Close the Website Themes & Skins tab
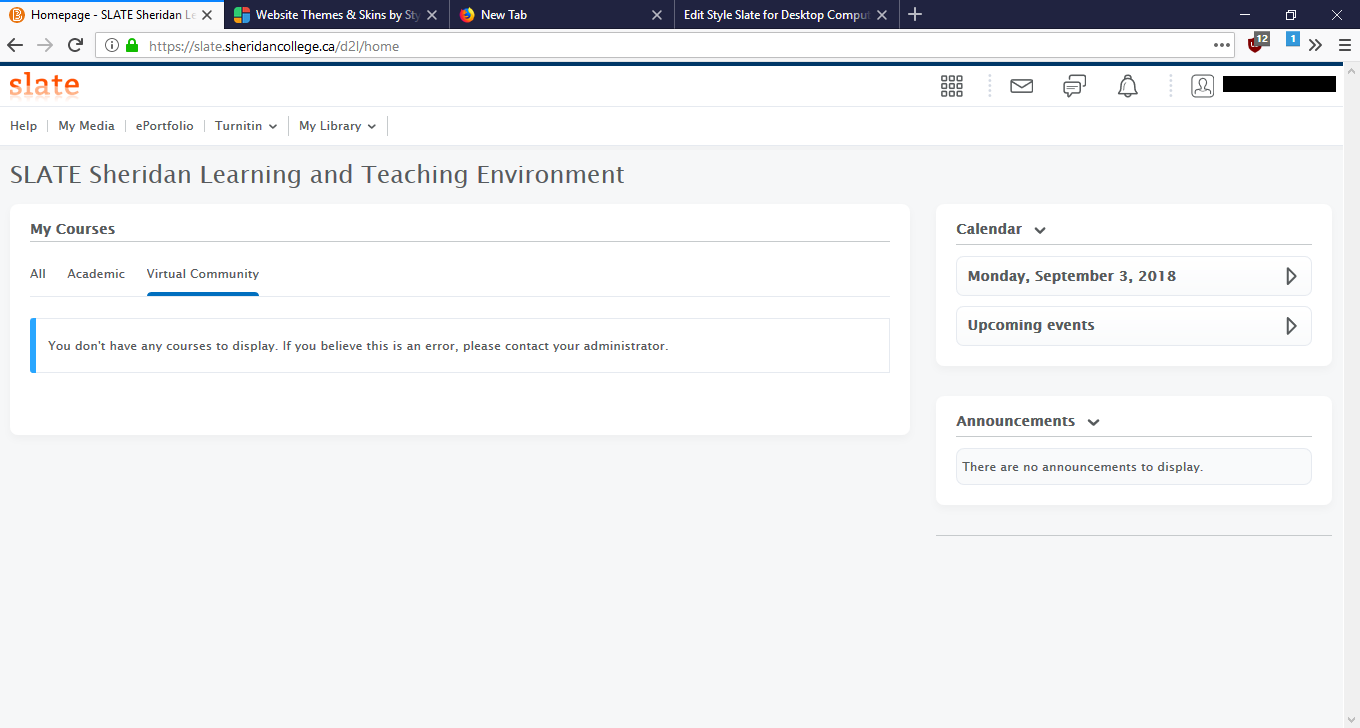 (432, 15)
